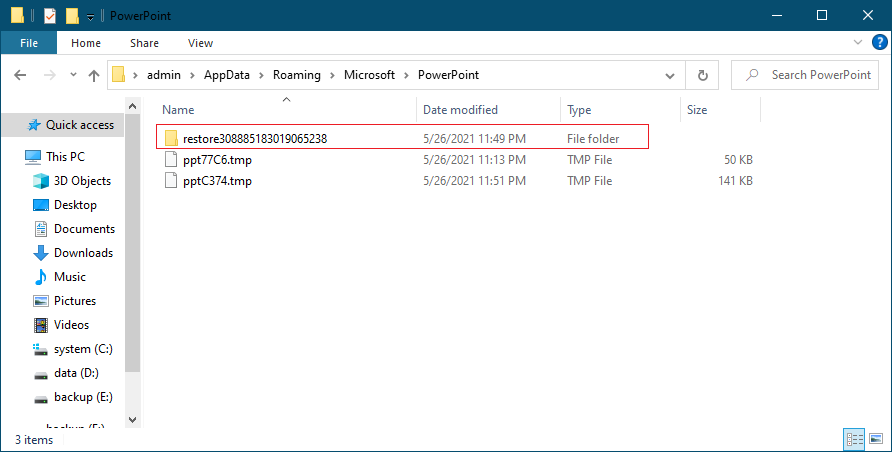Image resolution: width=892 pixels, height=452 pixels.
Task: Click the folder icon in the address bar
Action: click(118, 74)
